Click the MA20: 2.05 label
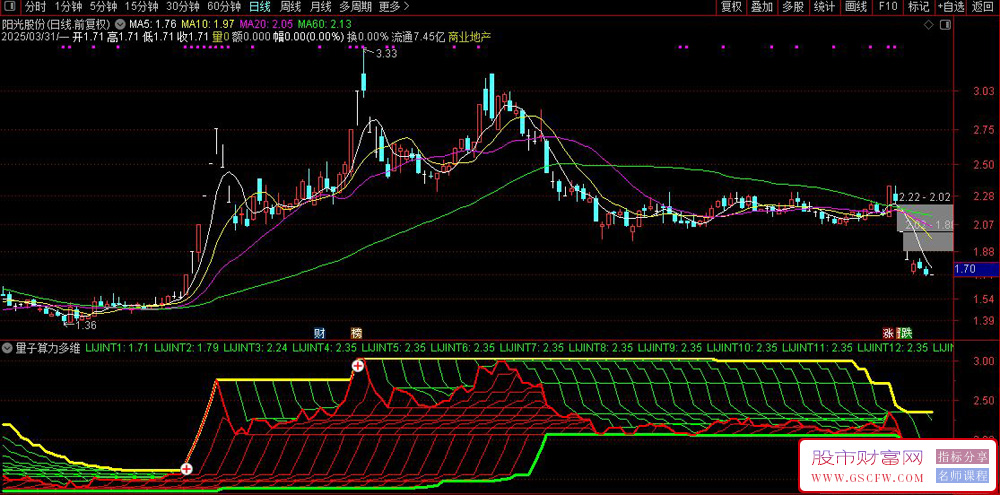 click(x=266, y=24)
